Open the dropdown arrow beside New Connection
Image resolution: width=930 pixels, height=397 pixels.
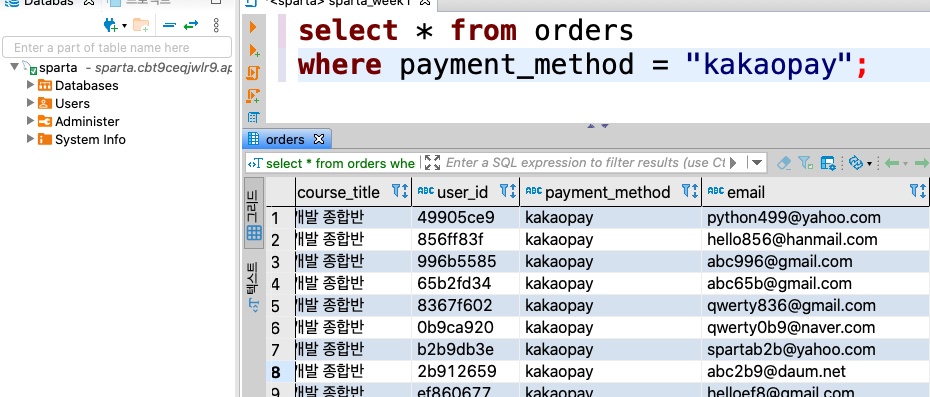125,26
